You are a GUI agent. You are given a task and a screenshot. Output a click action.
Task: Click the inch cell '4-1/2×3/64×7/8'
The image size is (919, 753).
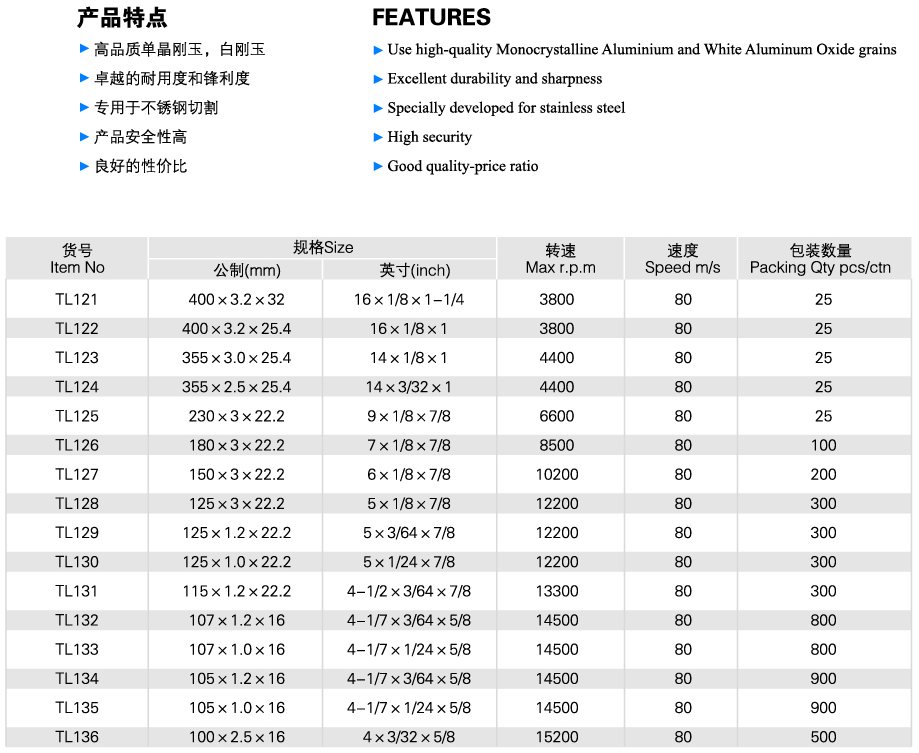409,591
